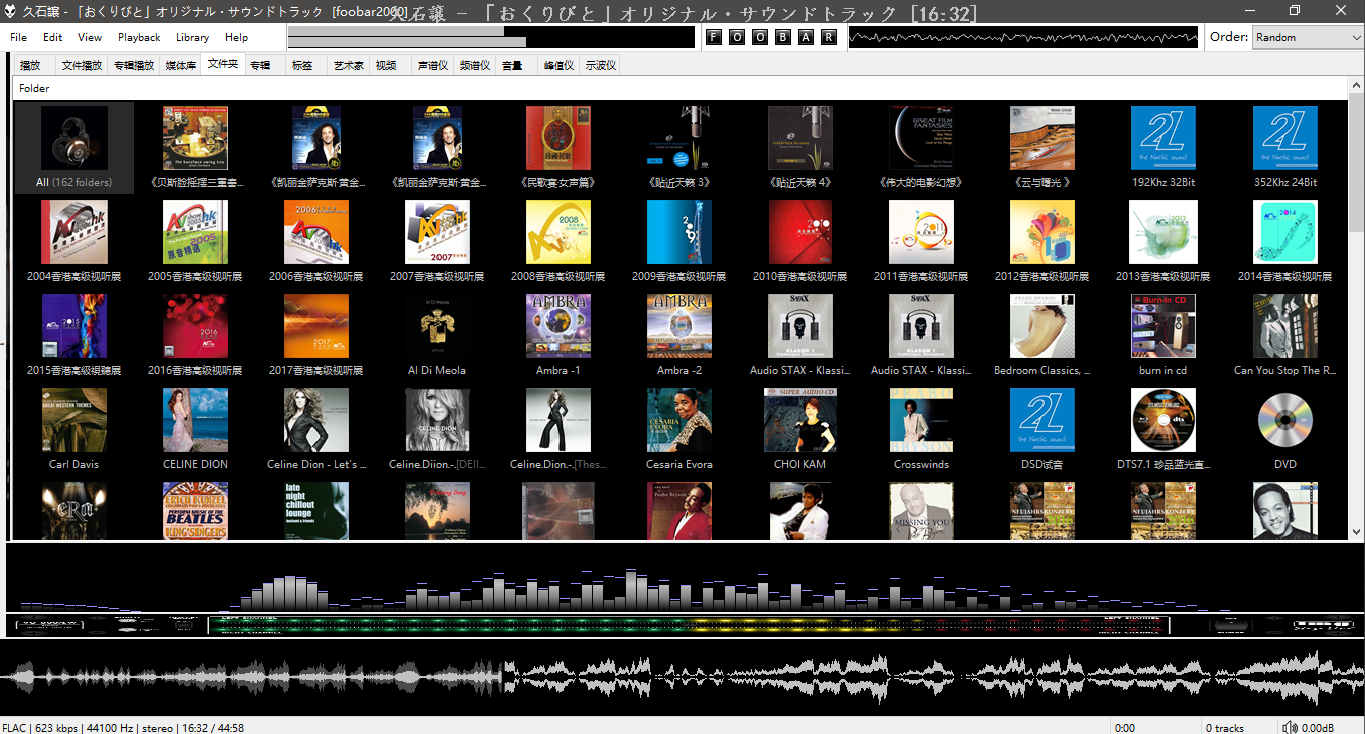Click the speaker volume icon in status bar
1365x734 pixels.
1290,727
